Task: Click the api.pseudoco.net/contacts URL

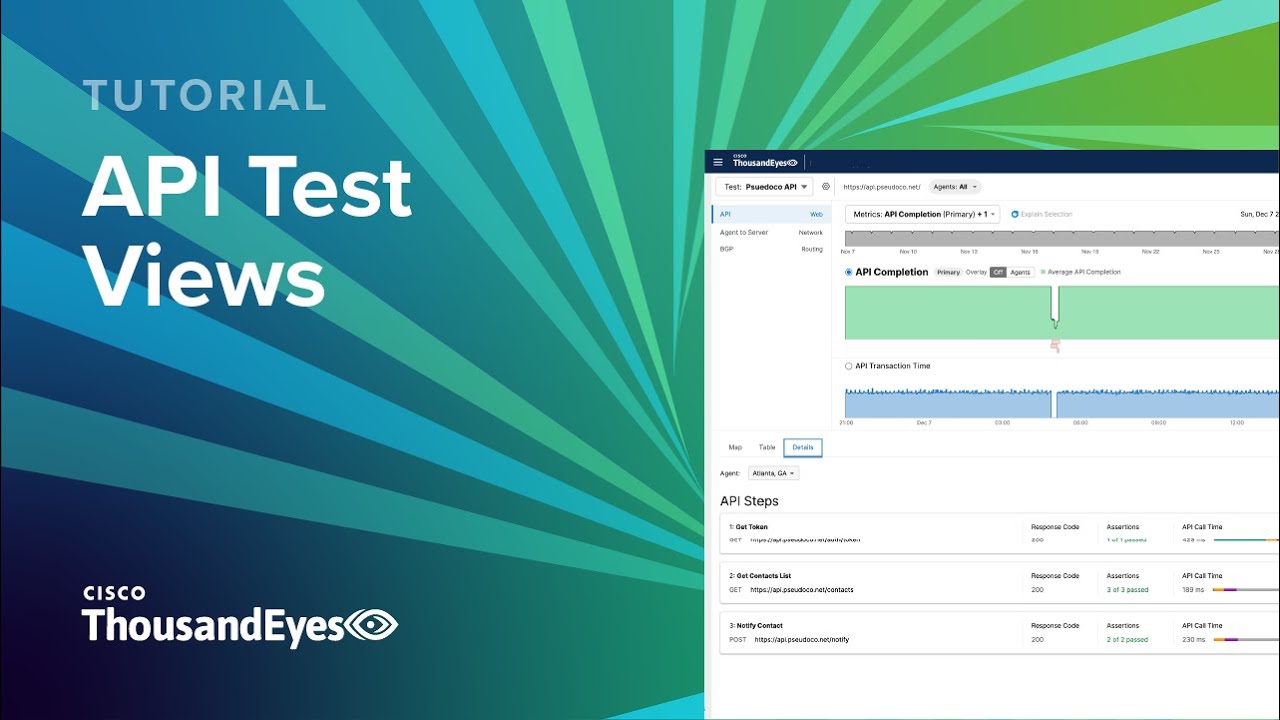Action: (x=801, y=590)
